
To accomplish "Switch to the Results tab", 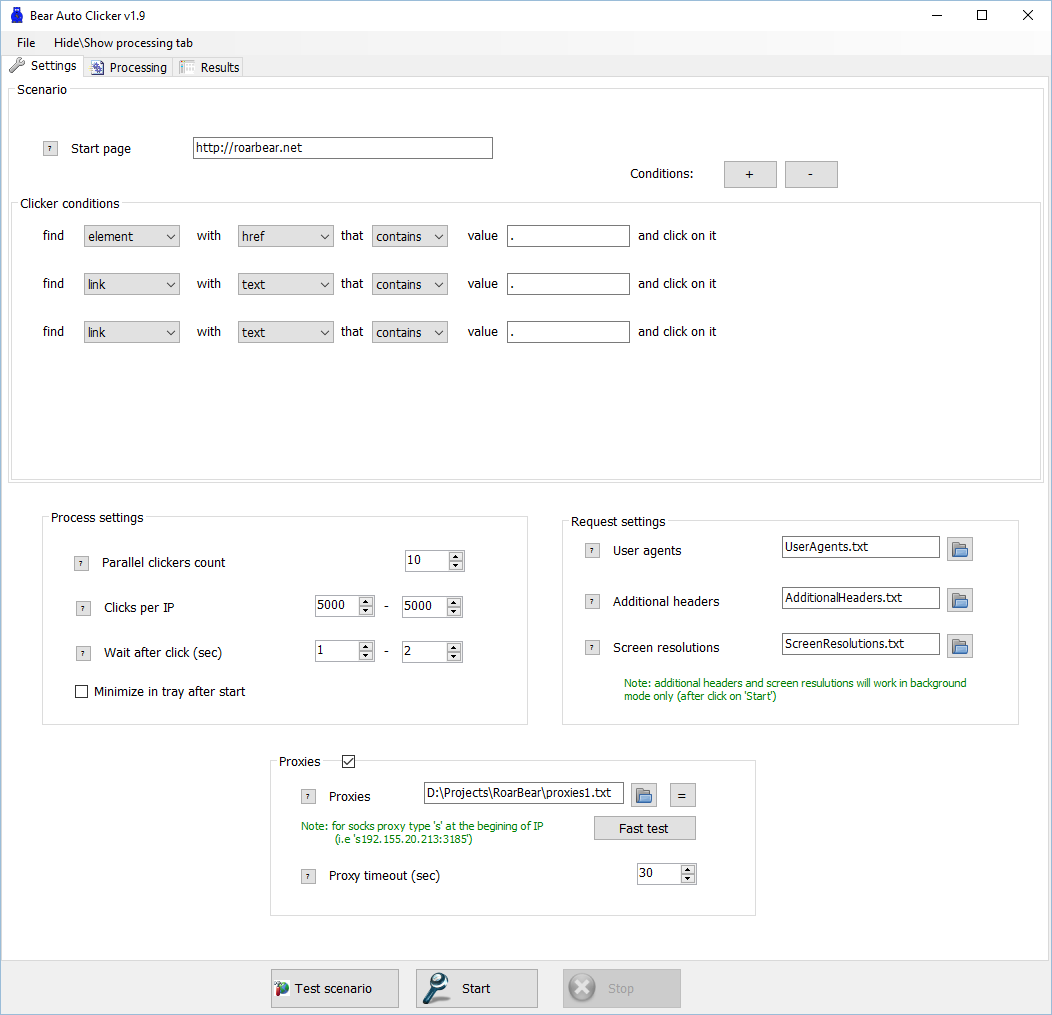I will [x=210, y=68].
